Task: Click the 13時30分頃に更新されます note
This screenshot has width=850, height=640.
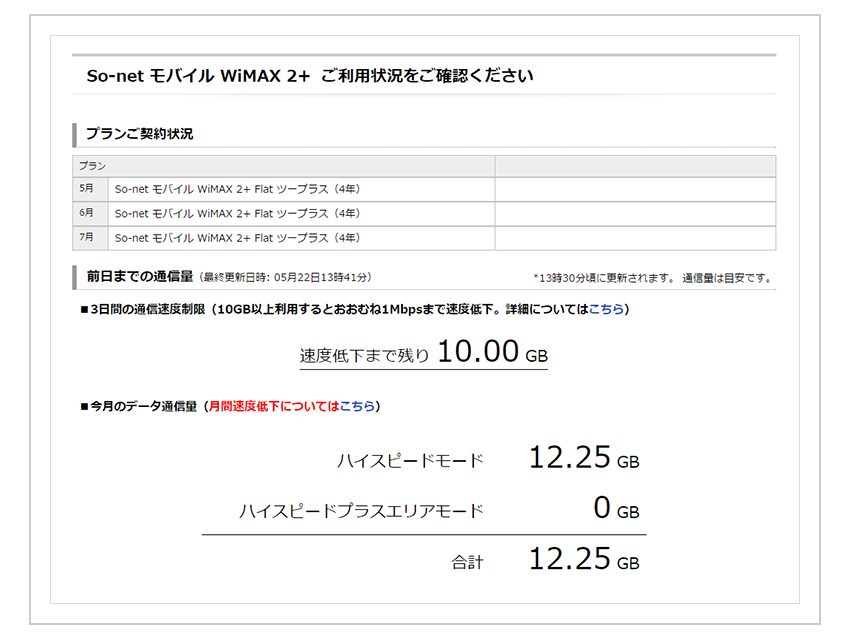Action: 652,279
